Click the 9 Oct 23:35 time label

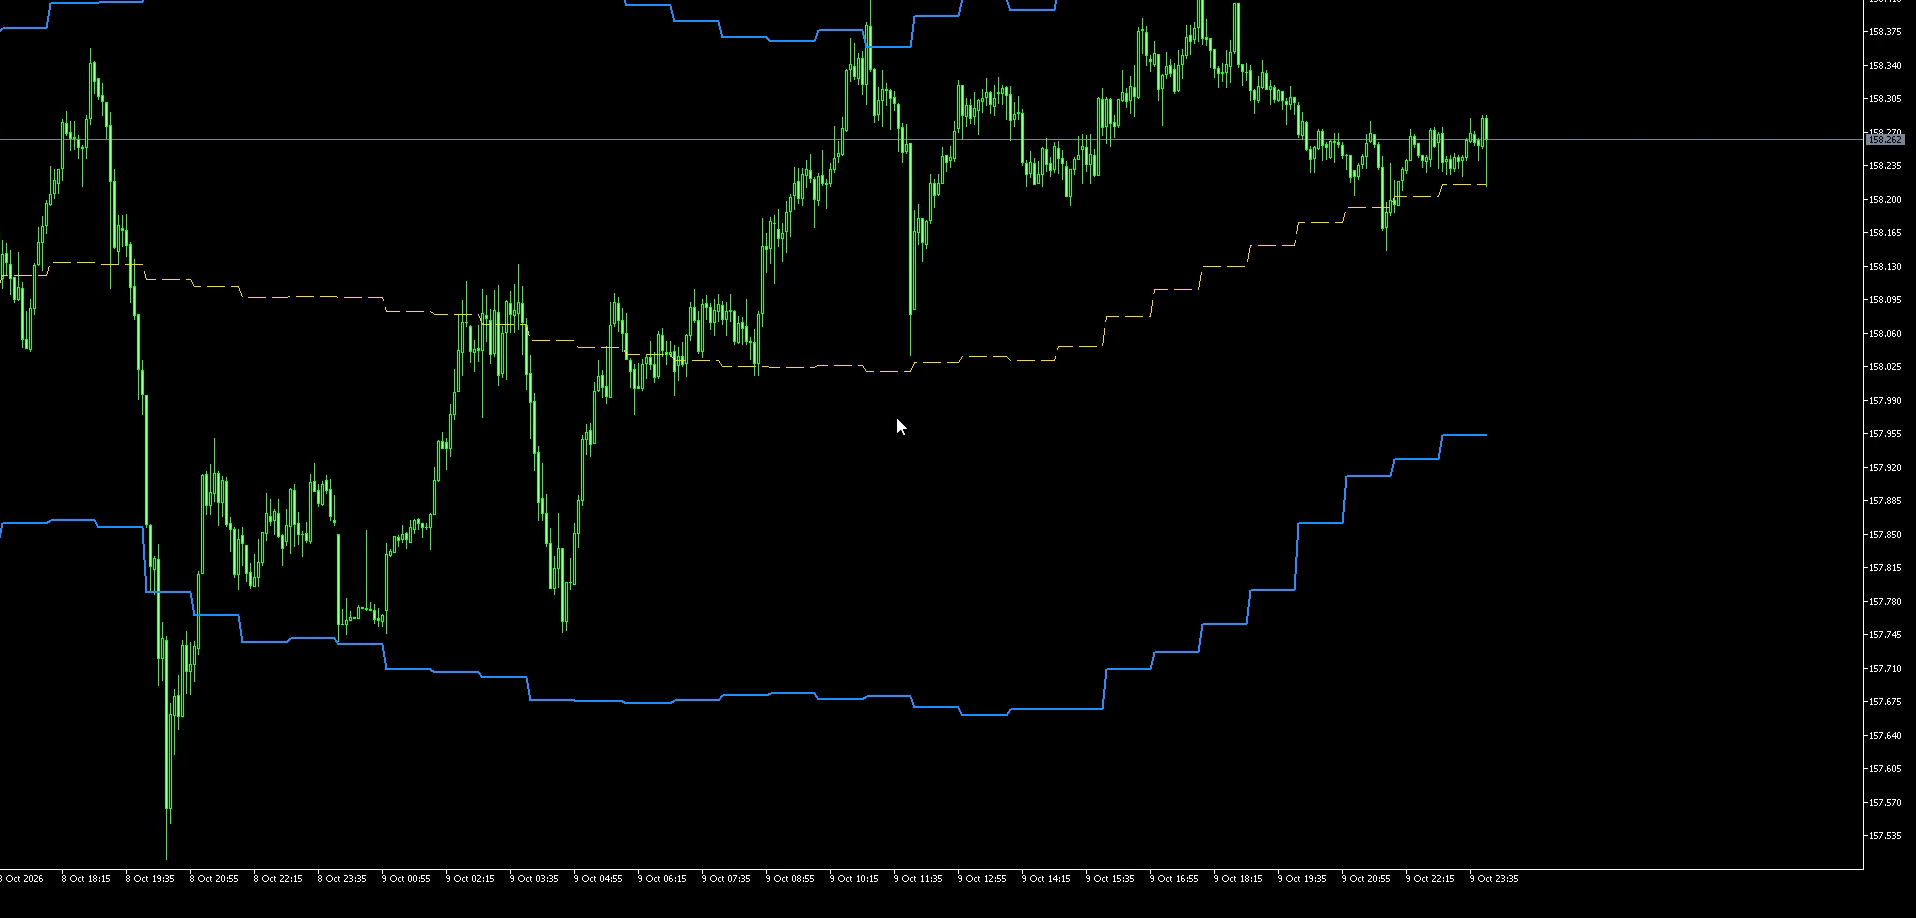(x=1494, y=879)
